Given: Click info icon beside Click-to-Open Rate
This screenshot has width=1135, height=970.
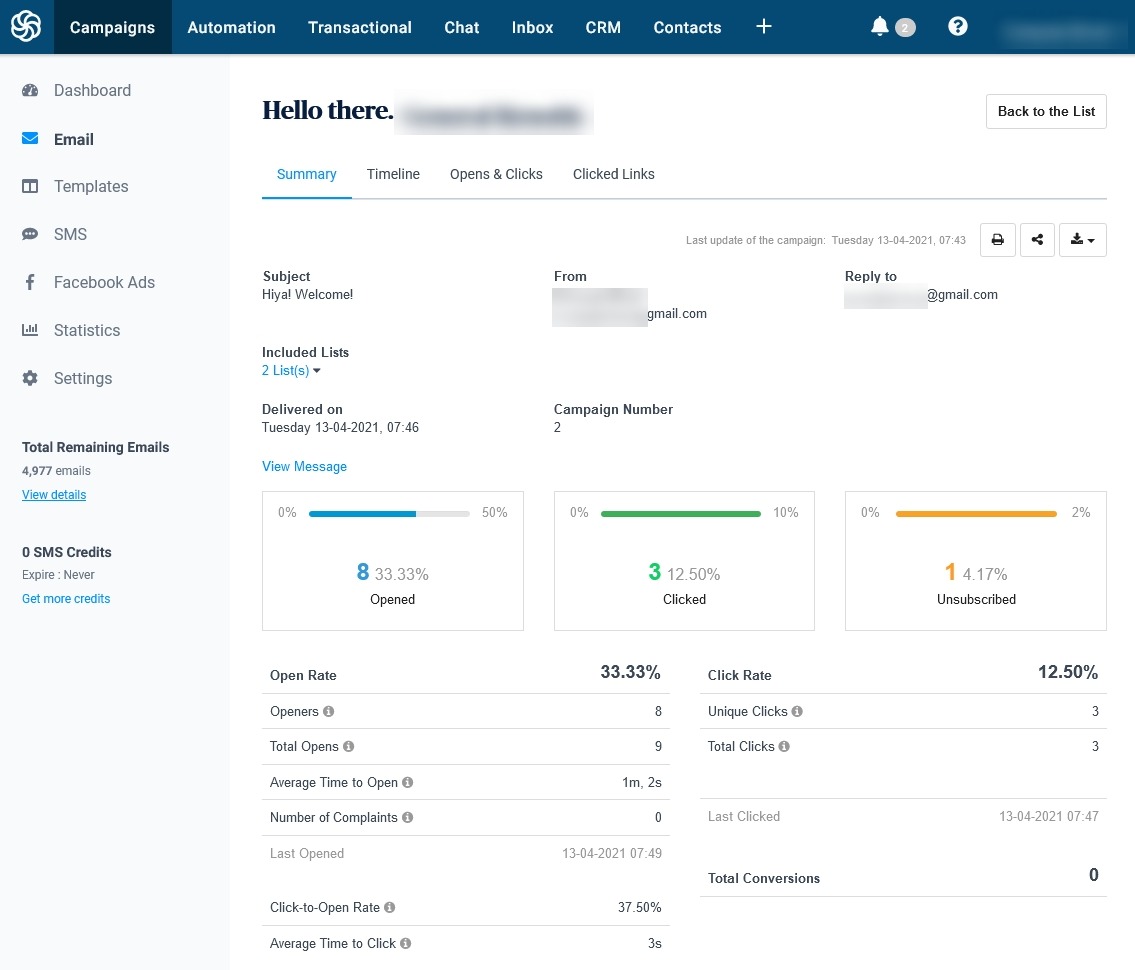Looking at the screenshot, I should click(x=390, y=908).
